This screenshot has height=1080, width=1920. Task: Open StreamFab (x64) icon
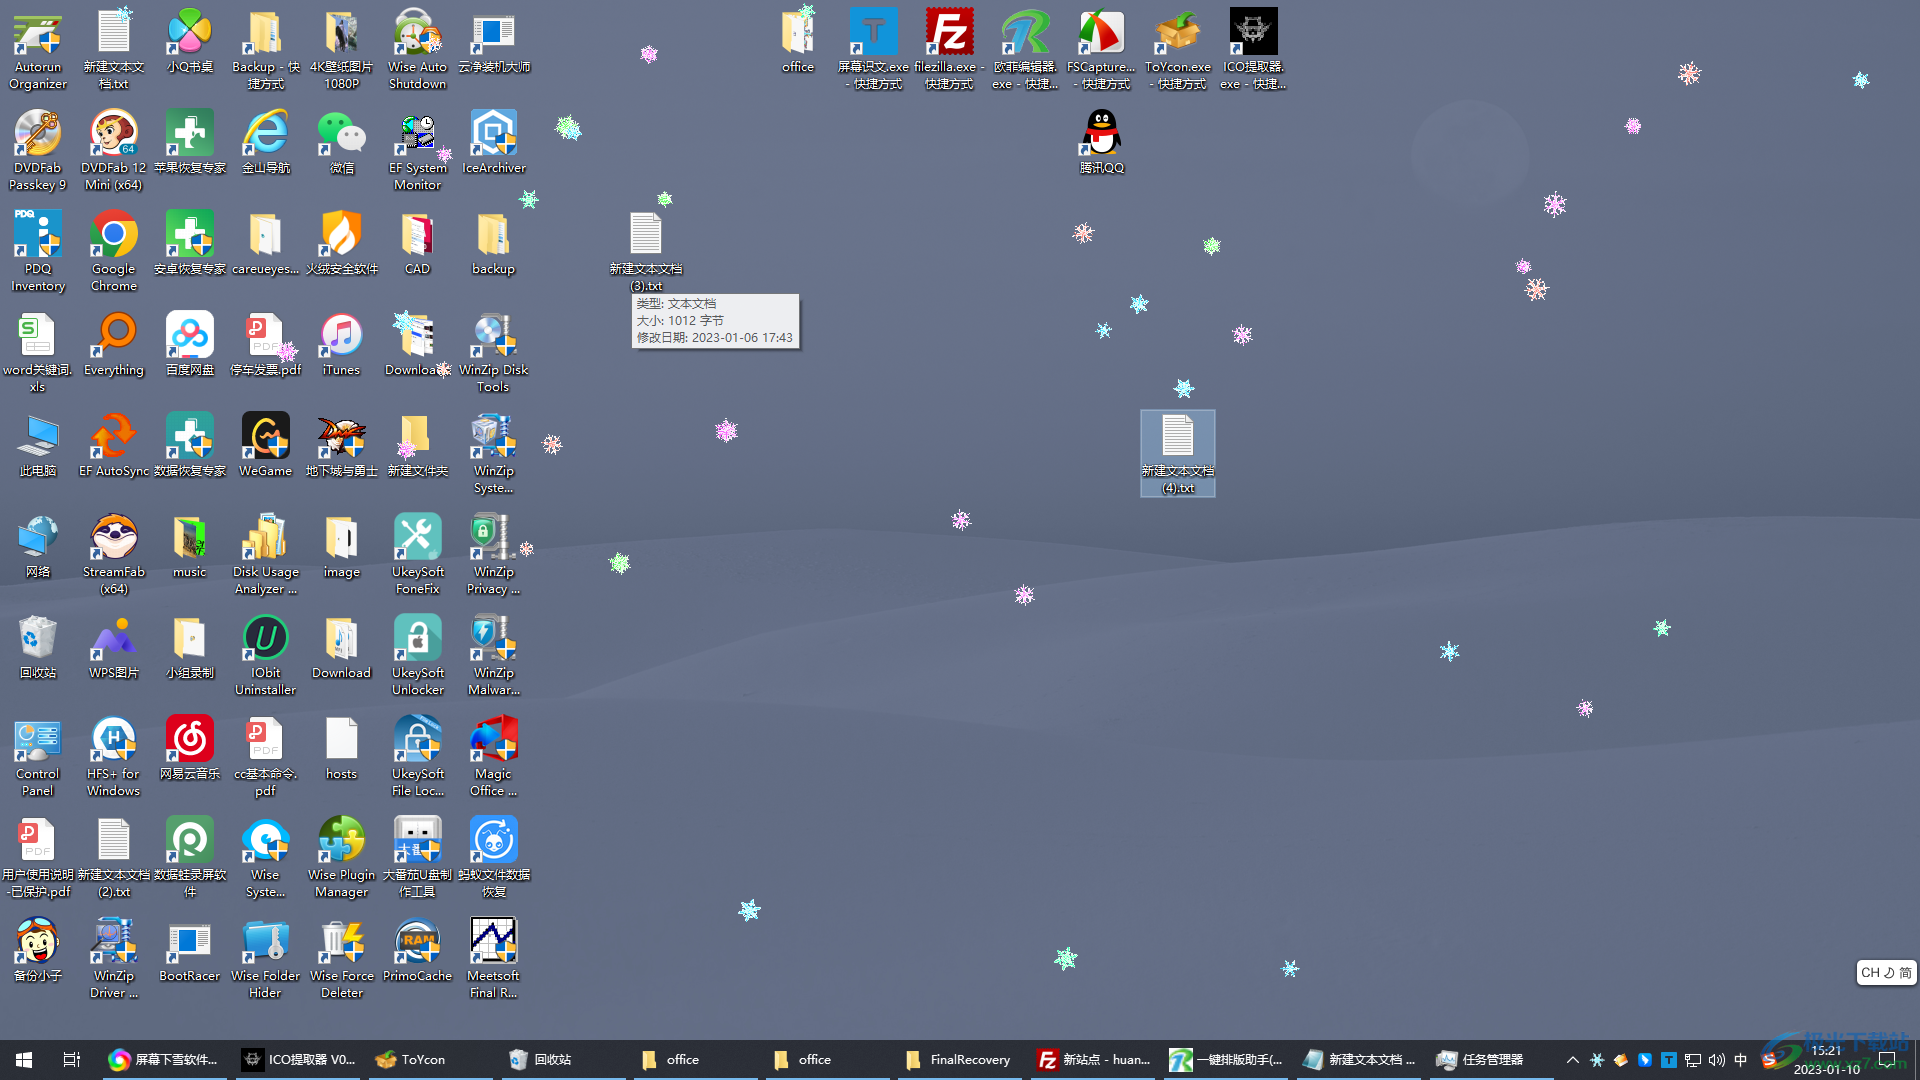click(x=114, y=555)
